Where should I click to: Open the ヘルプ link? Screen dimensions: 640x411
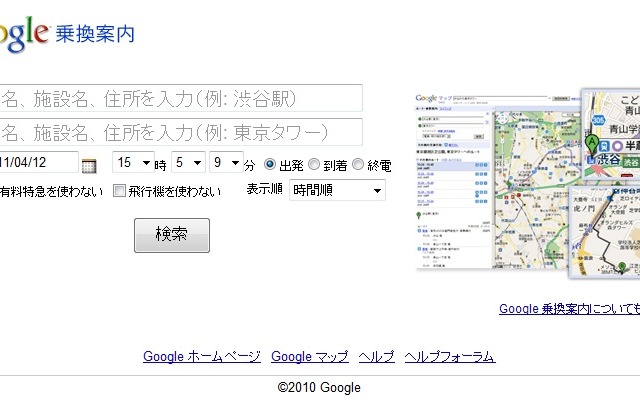[x=377, y=357]
